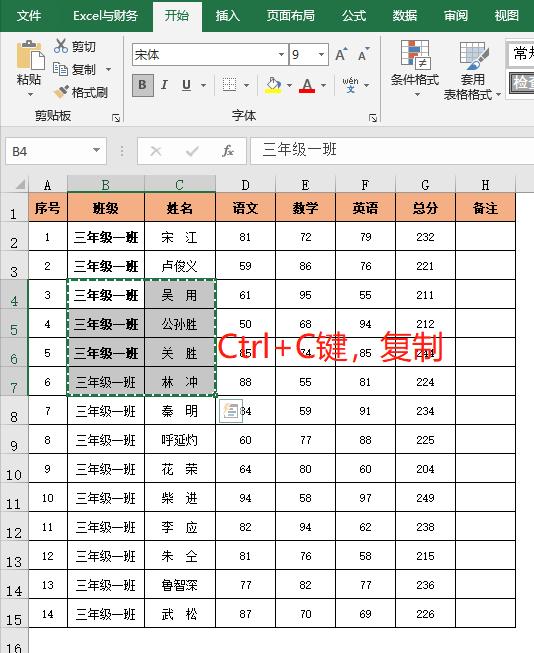Click name cell 花 荣
The height and width of the screenshot is (653, 534).
point(180,469)
